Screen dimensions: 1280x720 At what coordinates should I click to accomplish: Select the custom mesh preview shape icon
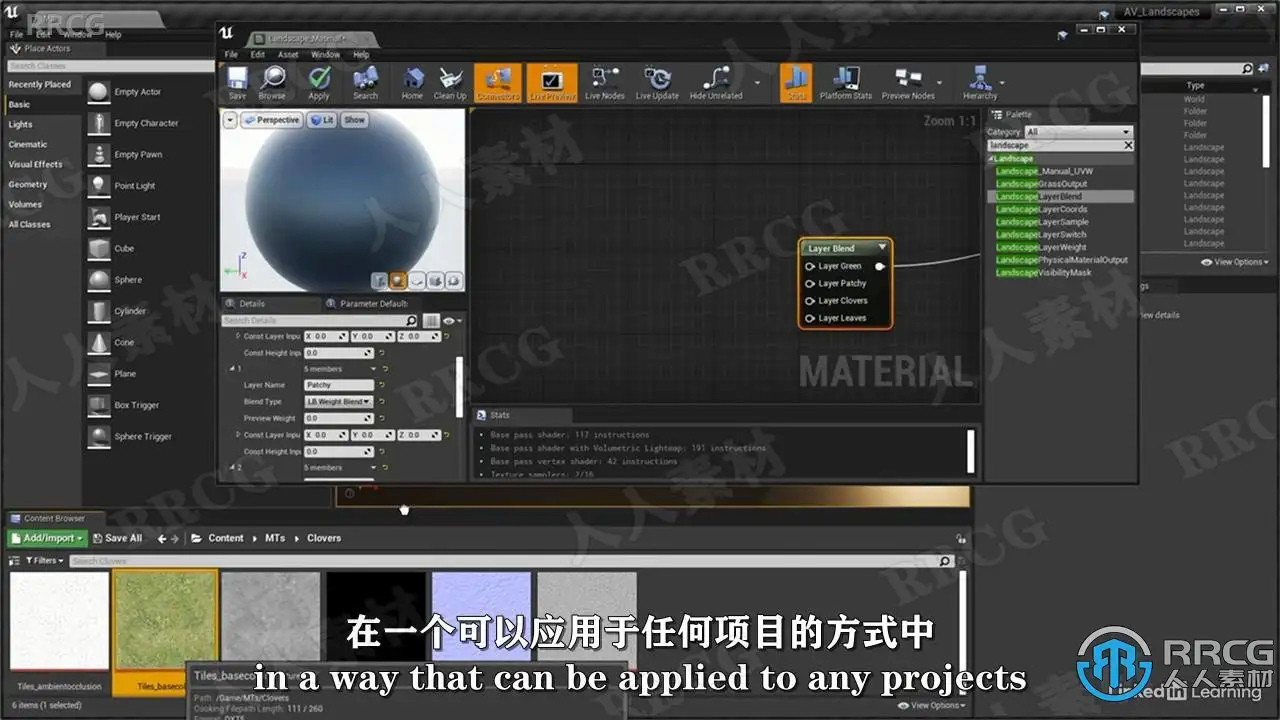point(455,281)
